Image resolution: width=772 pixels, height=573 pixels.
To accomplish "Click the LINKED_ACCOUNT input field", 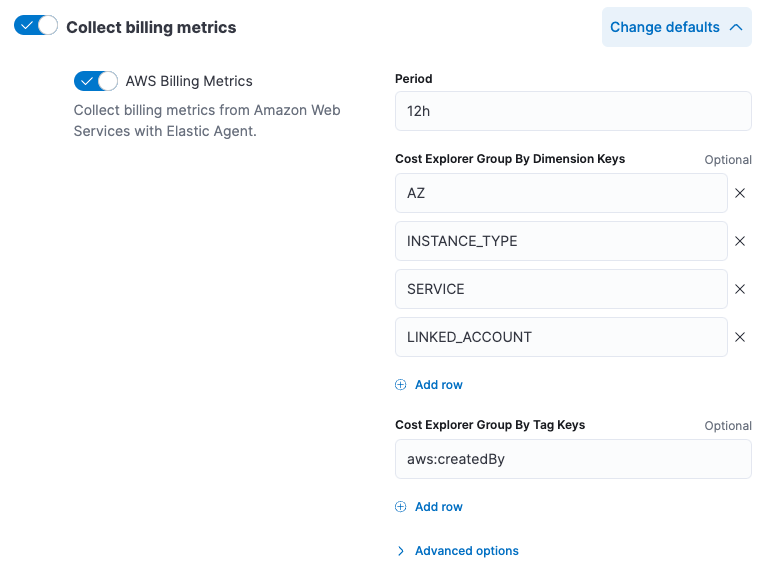I will pos(561,337).
